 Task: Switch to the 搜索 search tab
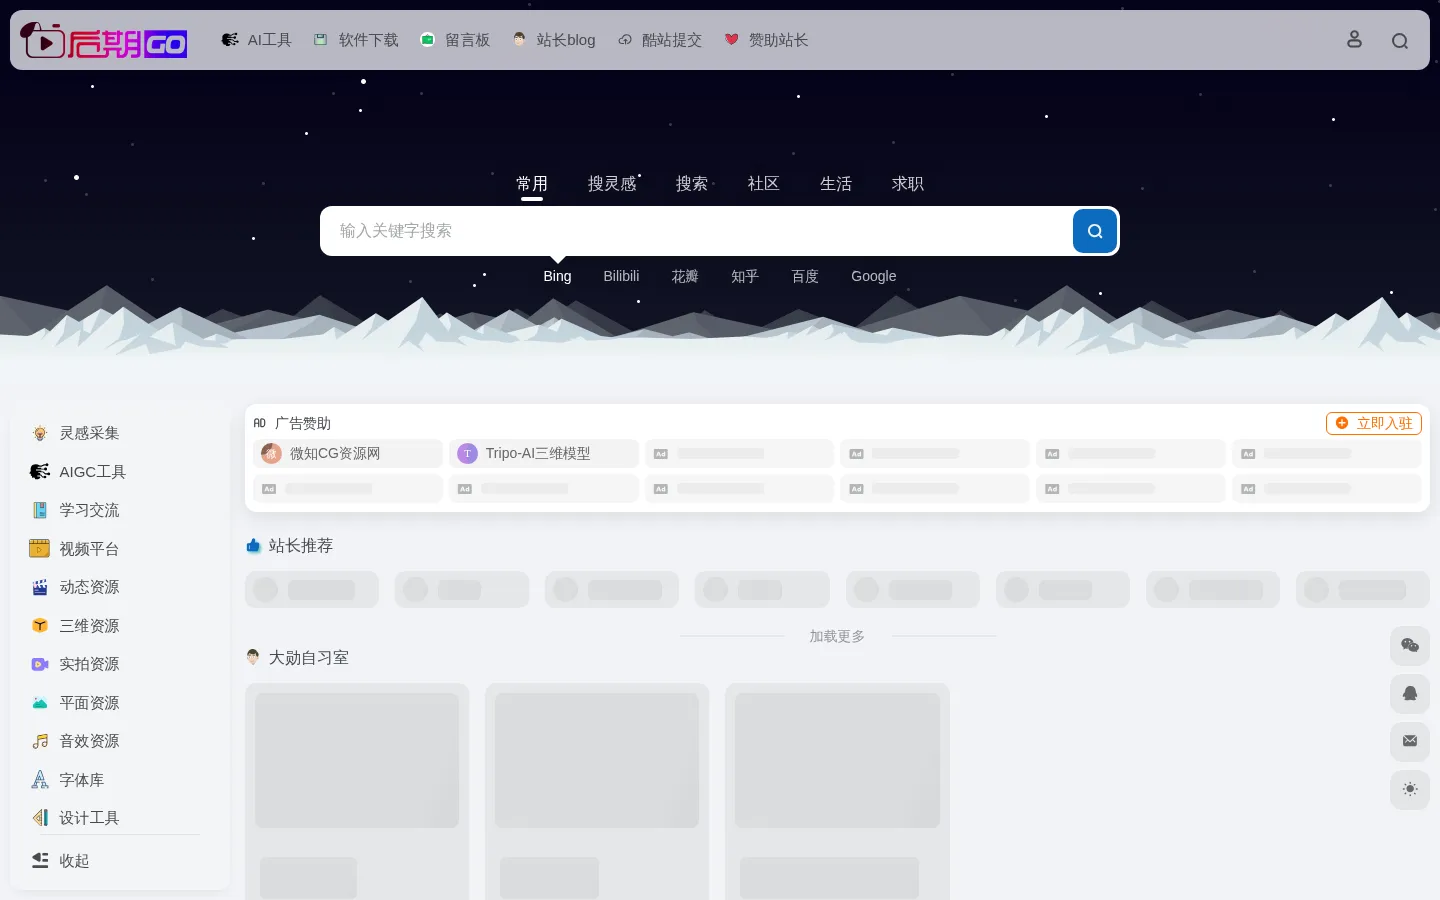point(692,184)
